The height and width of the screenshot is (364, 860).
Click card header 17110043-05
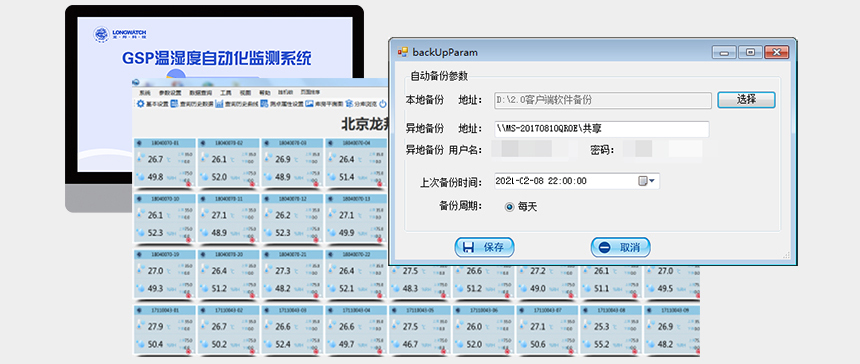coord(420,310)
